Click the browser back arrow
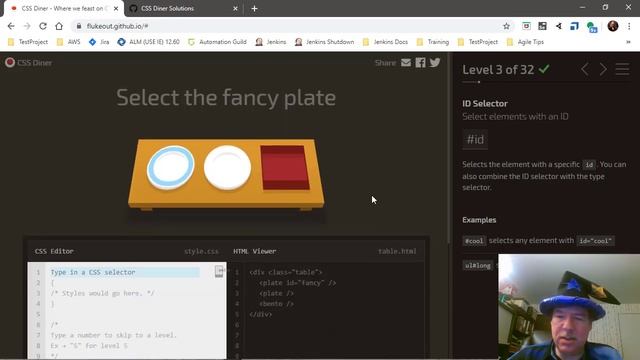The width and height of the screenshot is (640, 360). 11,26
